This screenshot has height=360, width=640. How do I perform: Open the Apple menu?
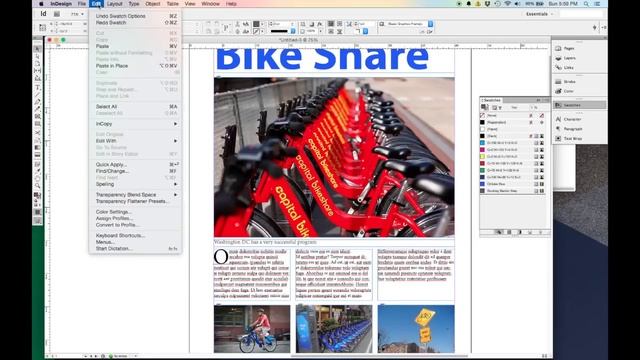pos(41,4)
